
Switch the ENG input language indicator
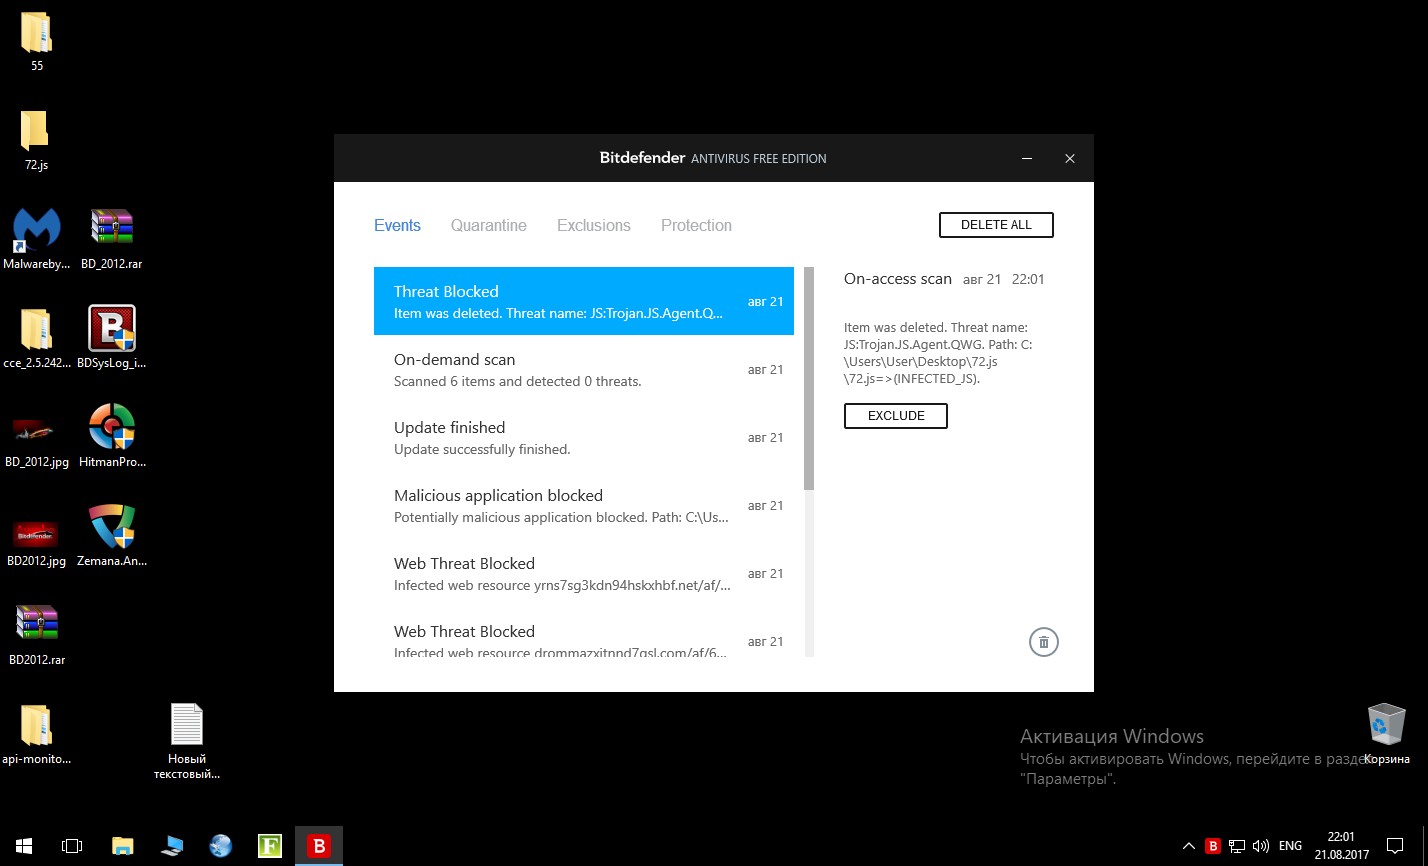pyautogui.click(x=1290, y=846)
